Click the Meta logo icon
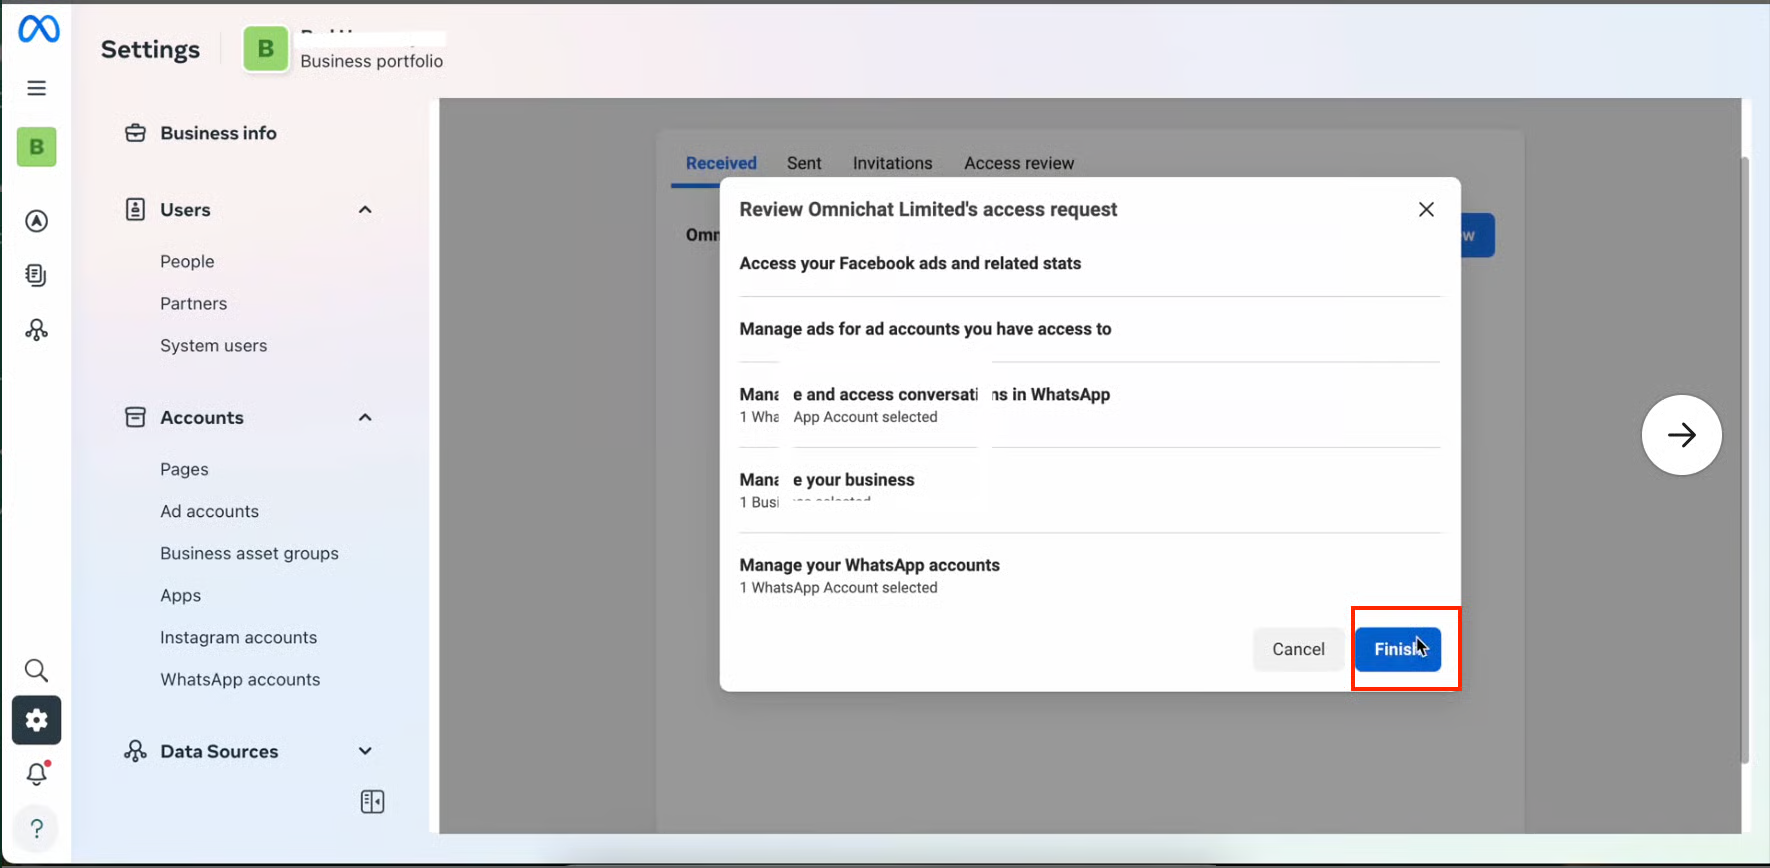The height and width of the screenshot is (868, 1770). click(38, 29)
